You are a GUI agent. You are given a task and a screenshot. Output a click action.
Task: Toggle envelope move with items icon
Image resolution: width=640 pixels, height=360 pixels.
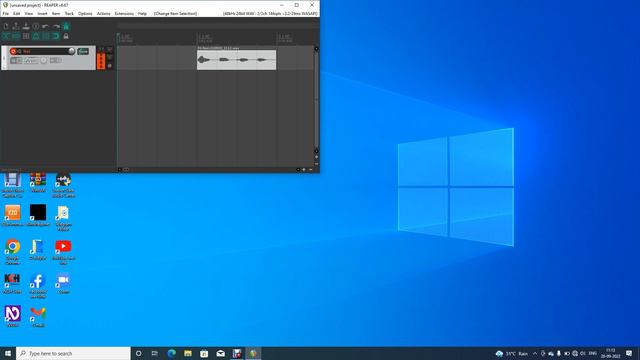pyautogui.click(x=36, y=36)
